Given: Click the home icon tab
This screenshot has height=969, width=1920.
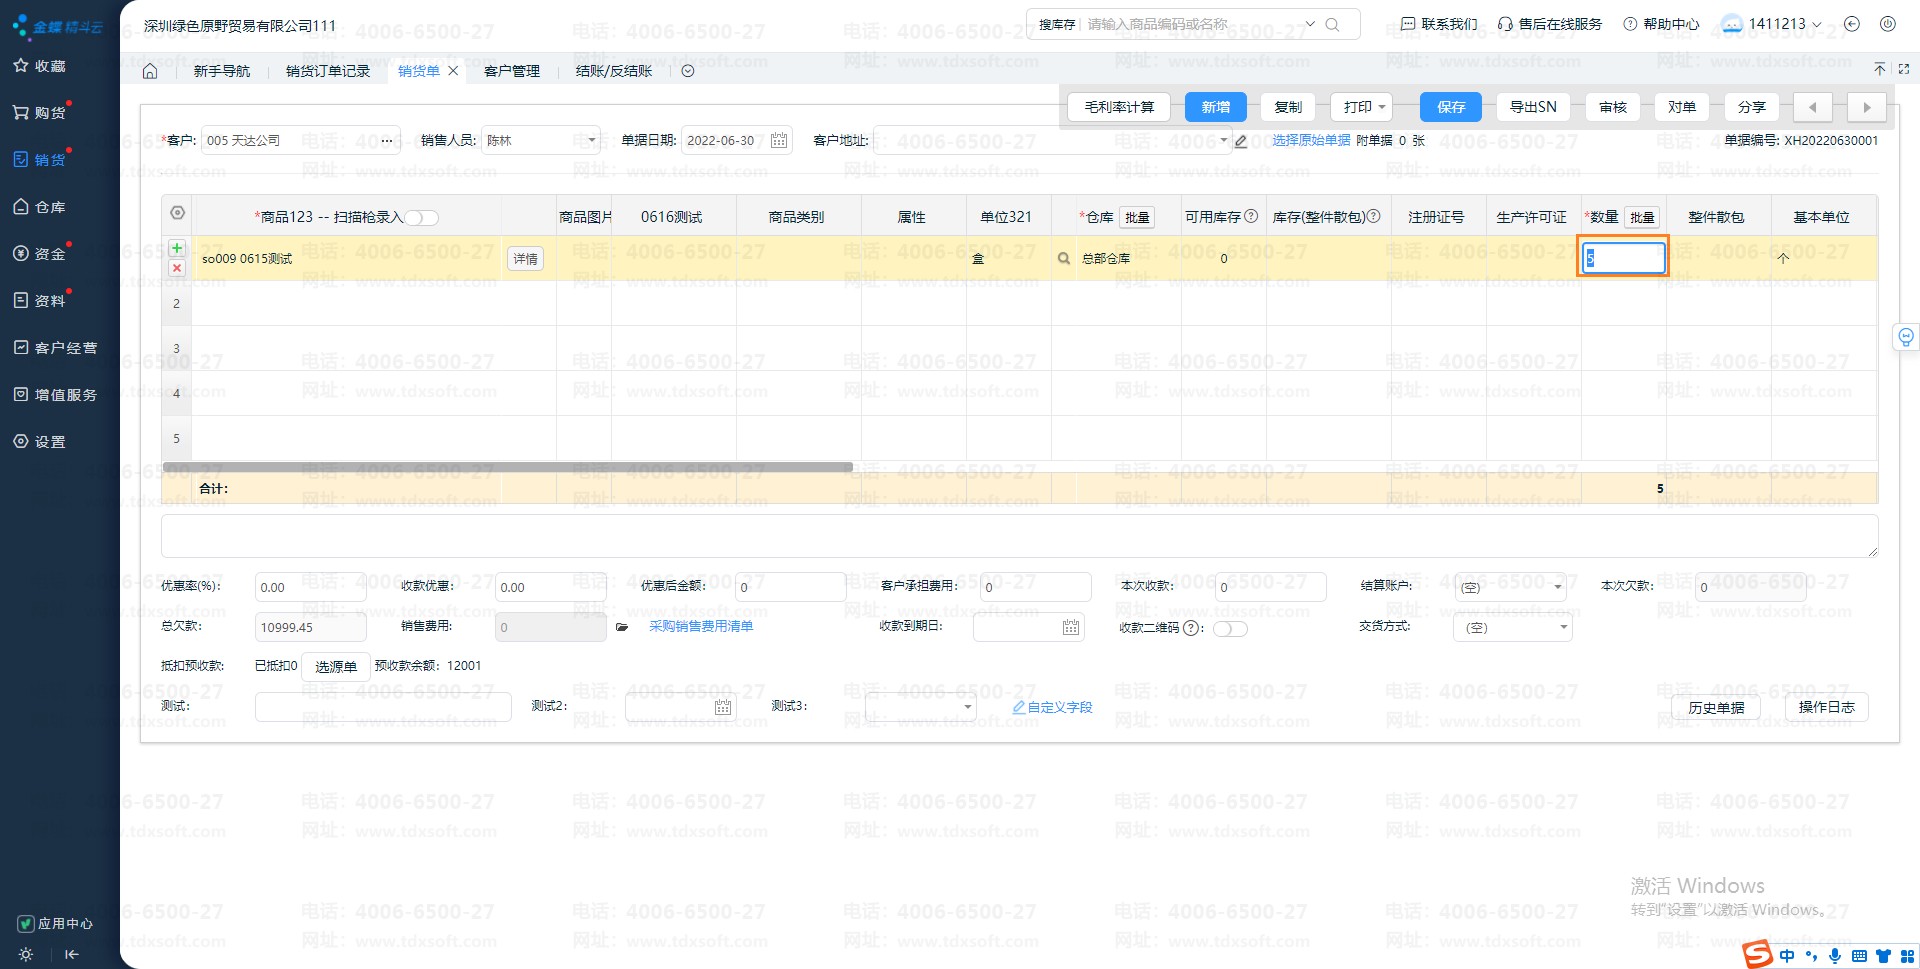Looking at the screenshot, I should (x=150, y=71).
